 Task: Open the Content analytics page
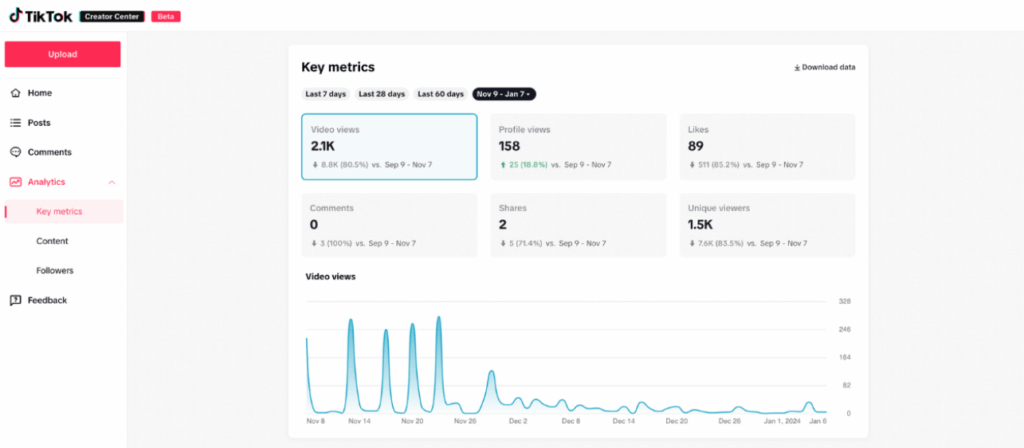52,241
